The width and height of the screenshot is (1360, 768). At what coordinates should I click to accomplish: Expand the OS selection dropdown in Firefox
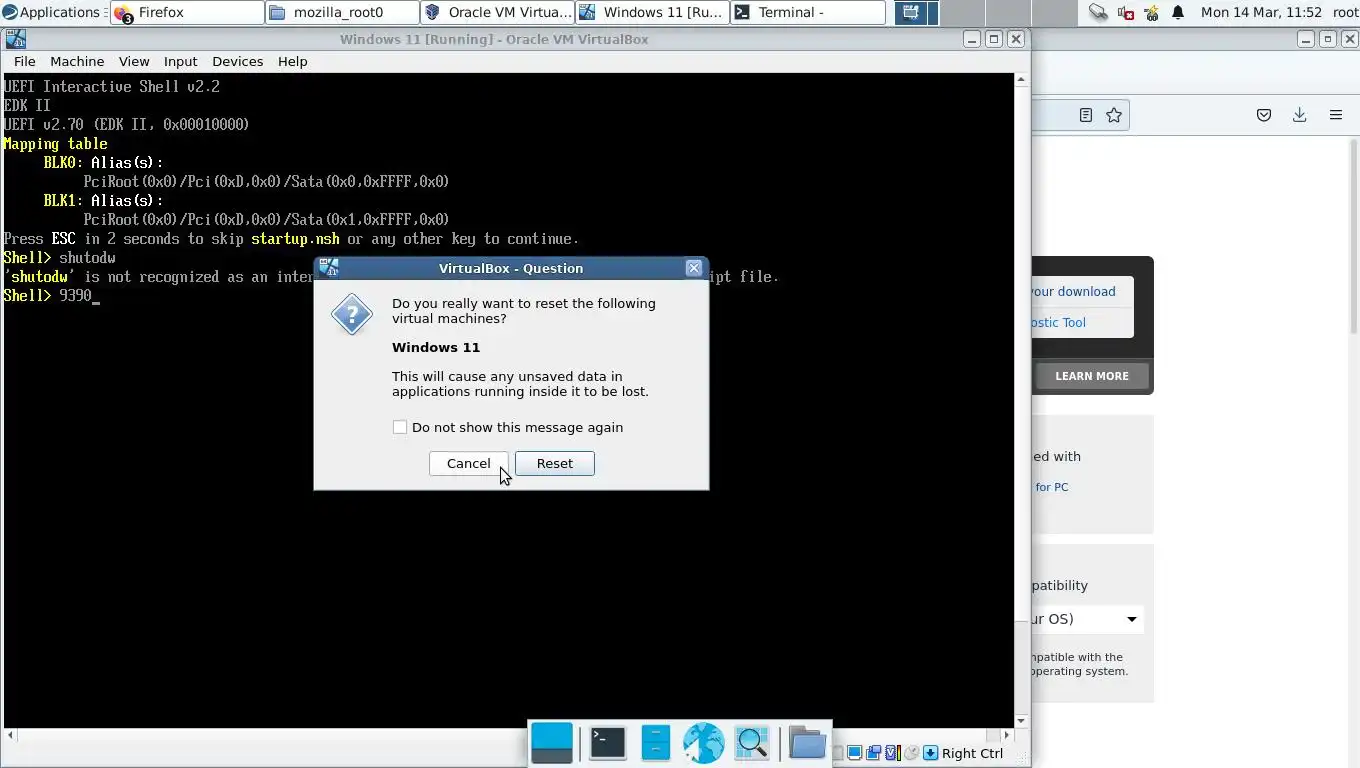click(1086, 619)
